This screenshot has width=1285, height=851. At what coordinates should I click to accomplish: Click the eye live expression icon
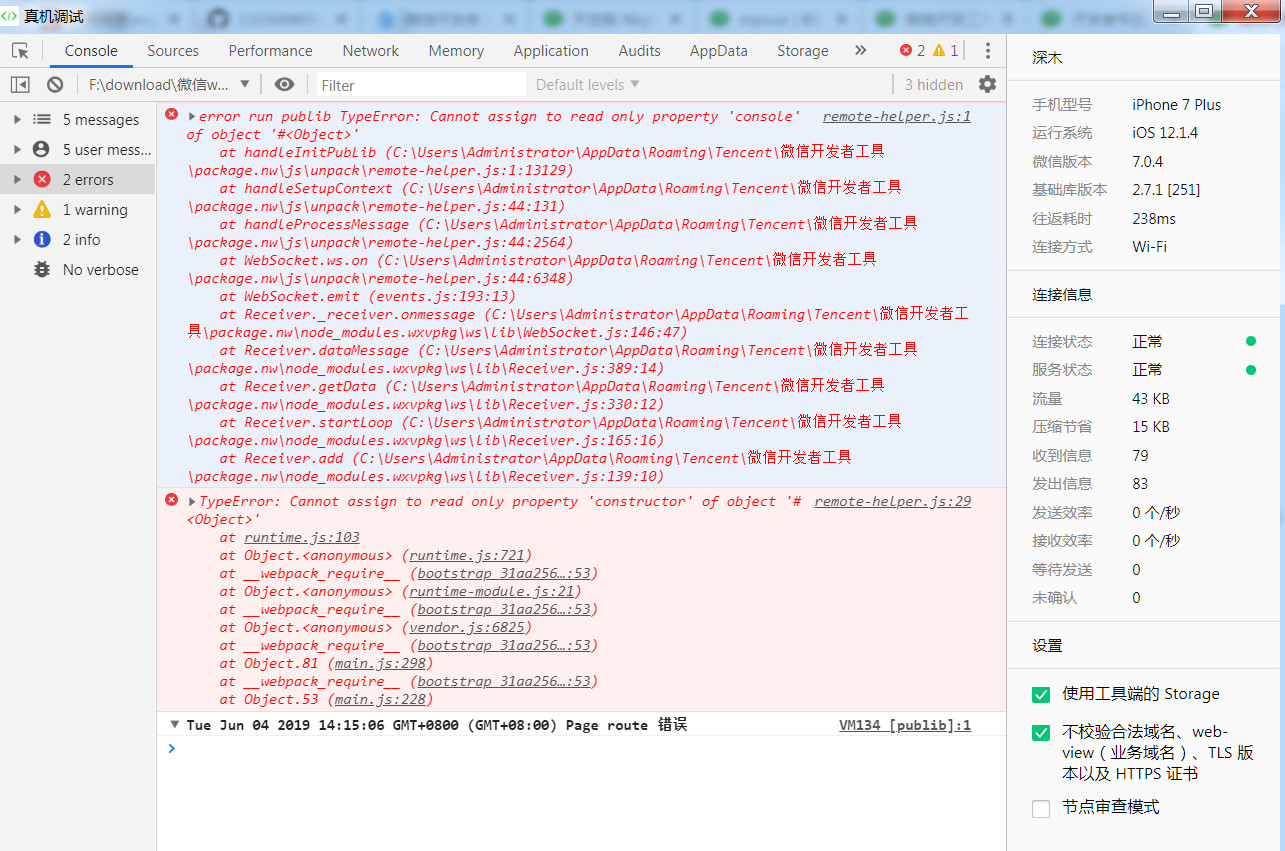pos(285,85)
